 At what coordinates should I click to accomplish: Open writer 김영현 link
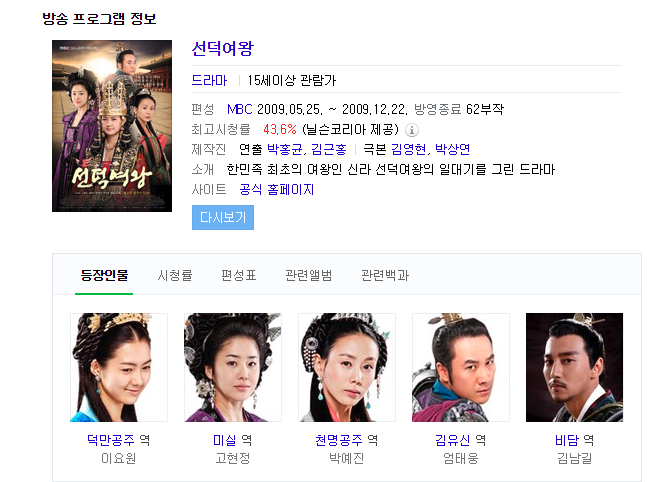[408, 149]
